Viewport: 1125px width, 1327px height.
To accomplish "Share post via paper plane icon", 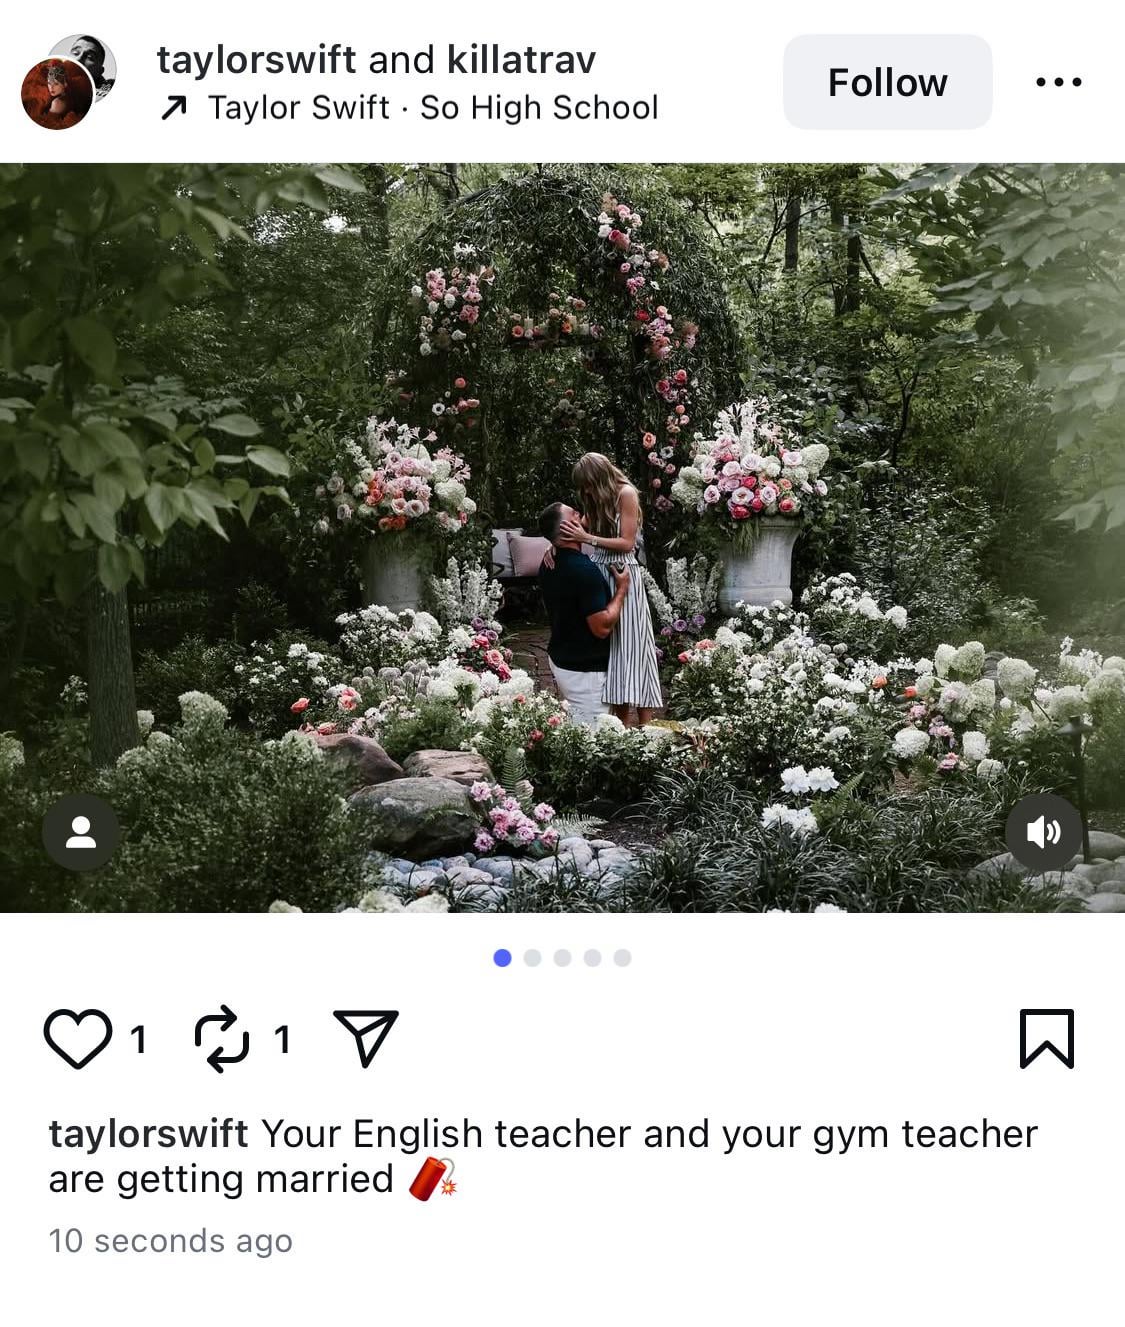I will [x=365, y=1038].
